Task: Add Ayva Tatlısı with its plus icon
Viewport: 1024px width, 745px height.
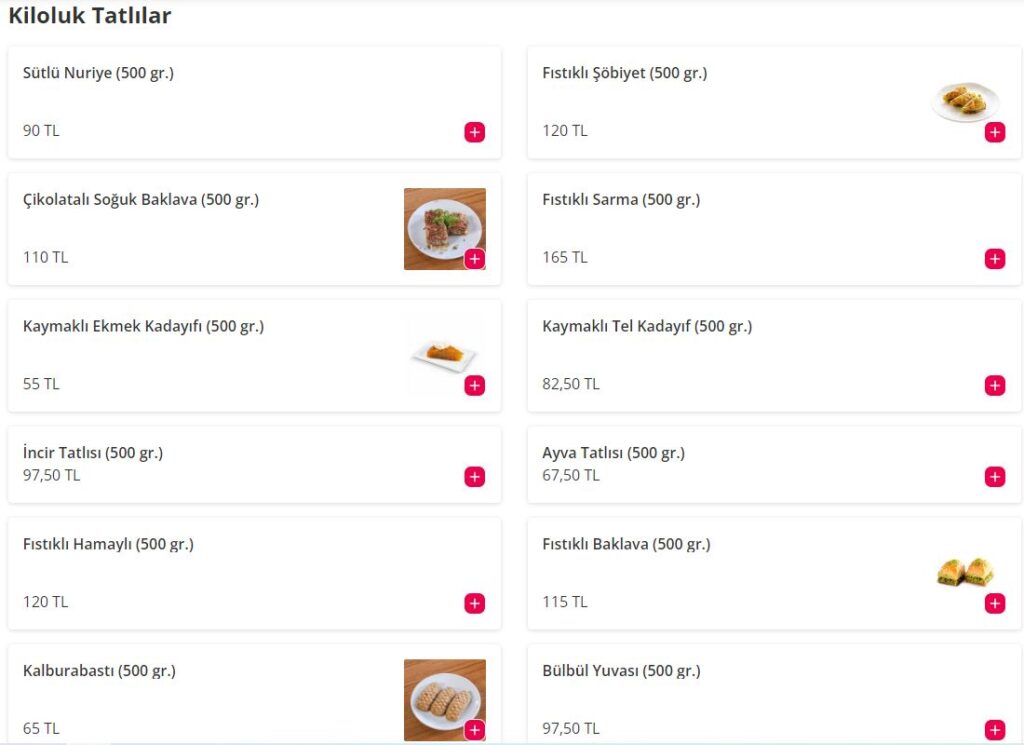Action: point(994,477)
